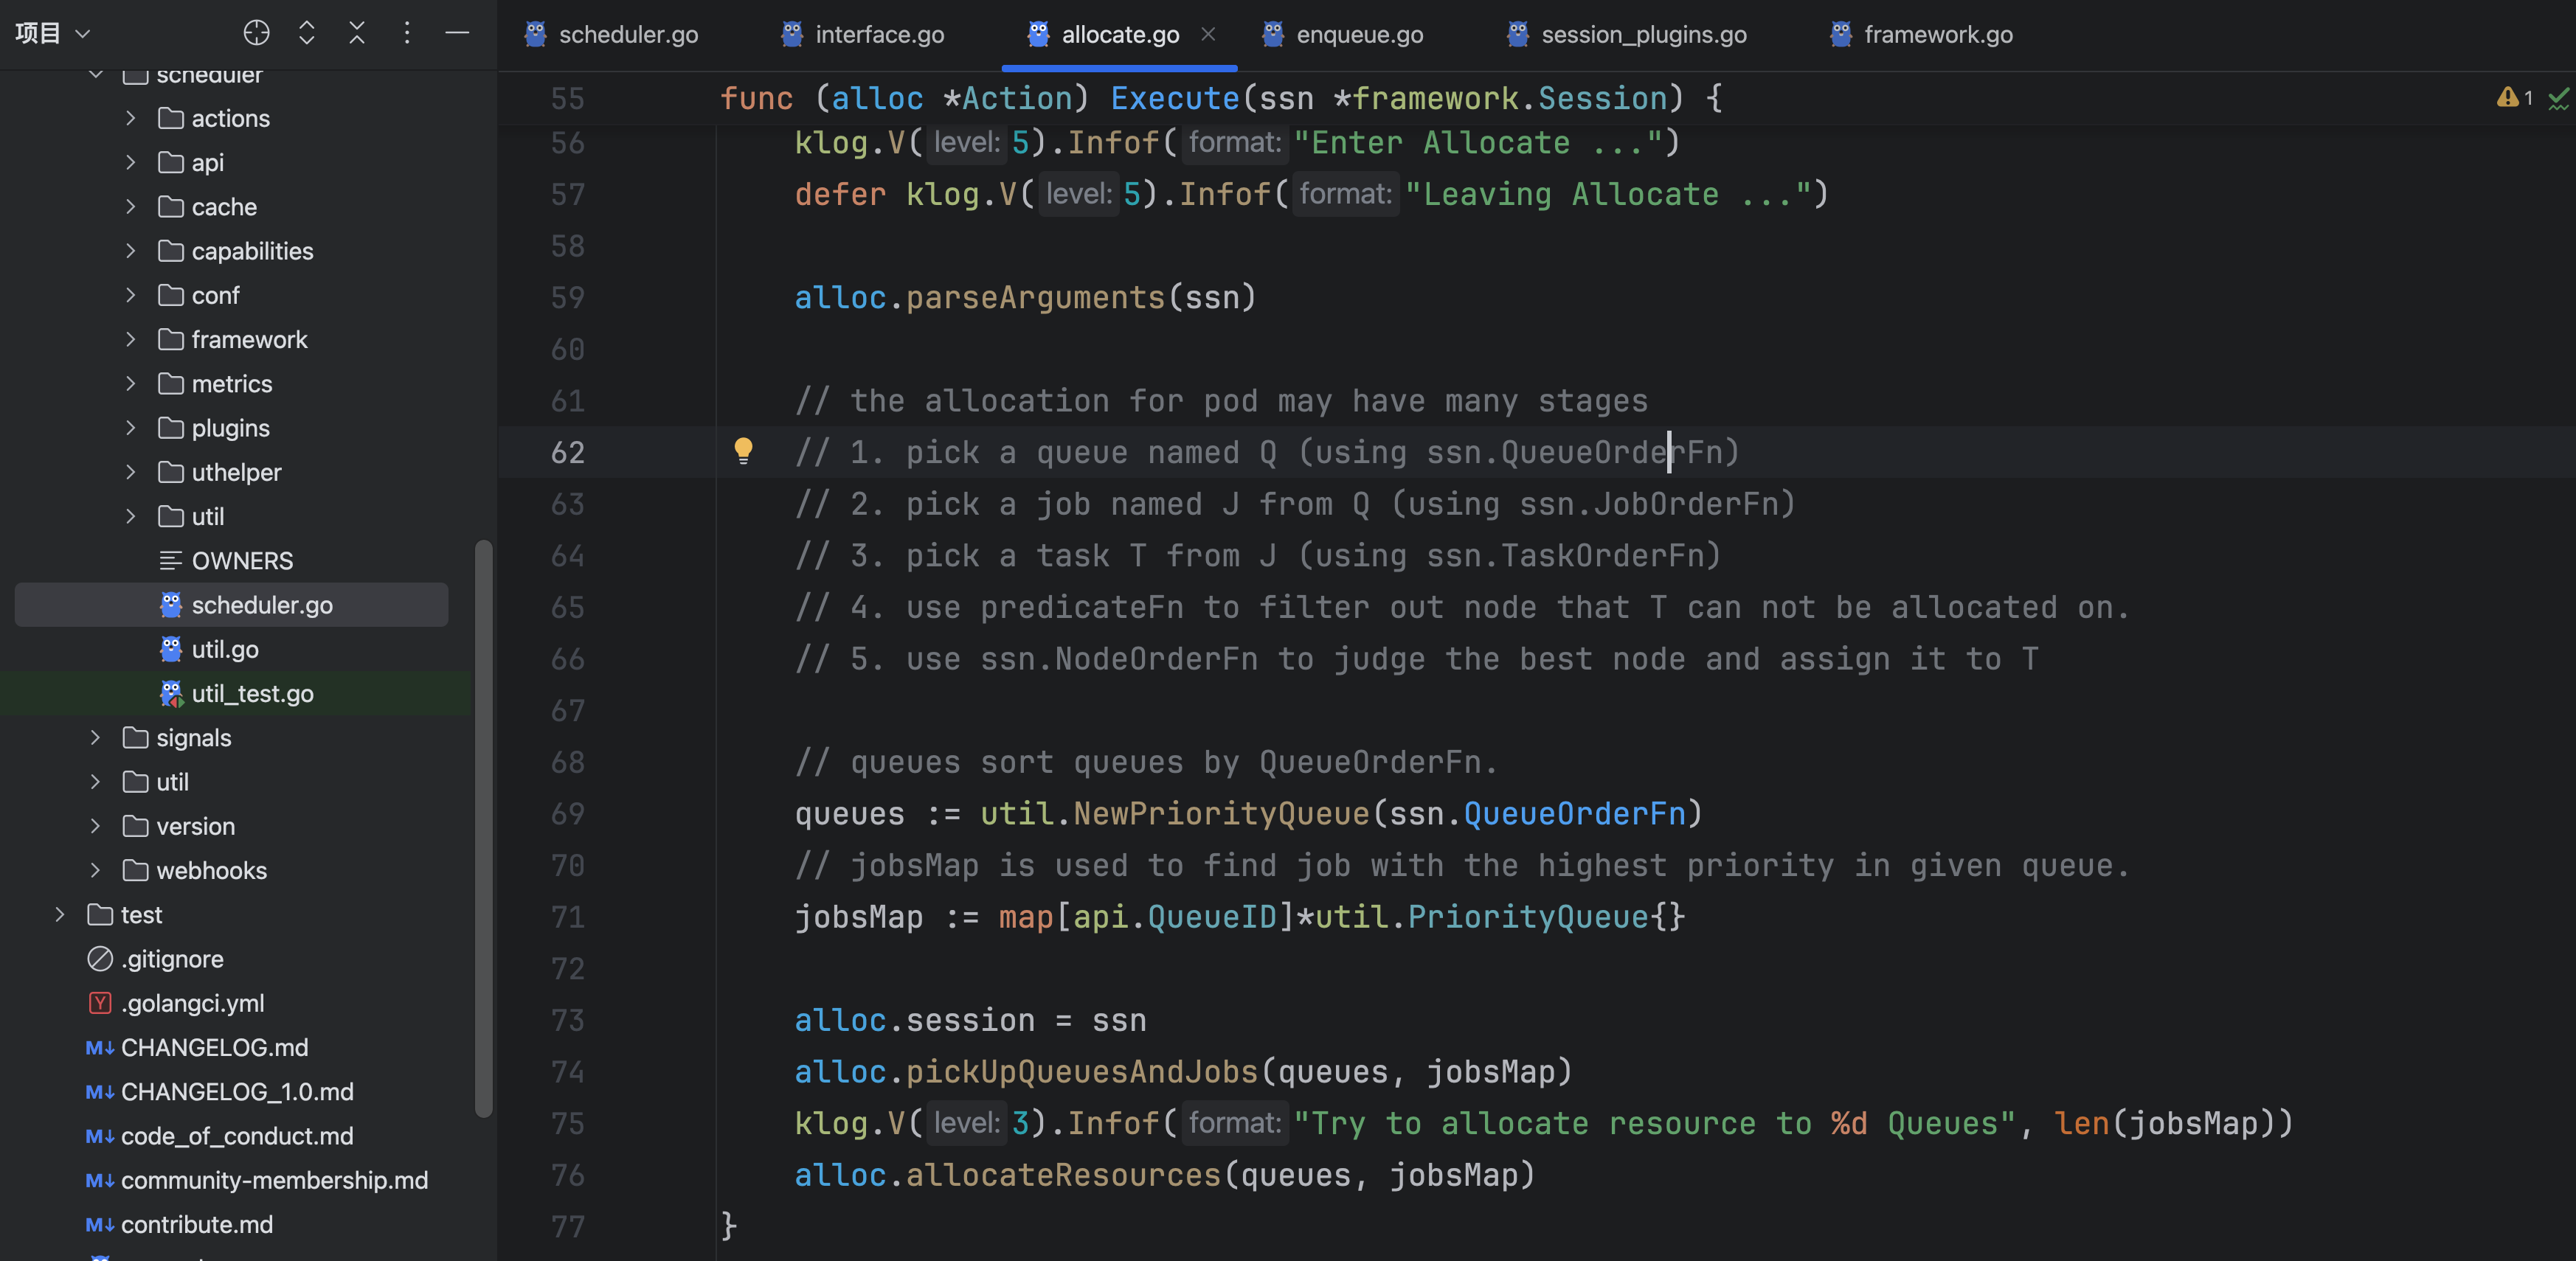
Task: Close the allocate.go tab
Action: pyautogui.click(x=1208, y=34)
